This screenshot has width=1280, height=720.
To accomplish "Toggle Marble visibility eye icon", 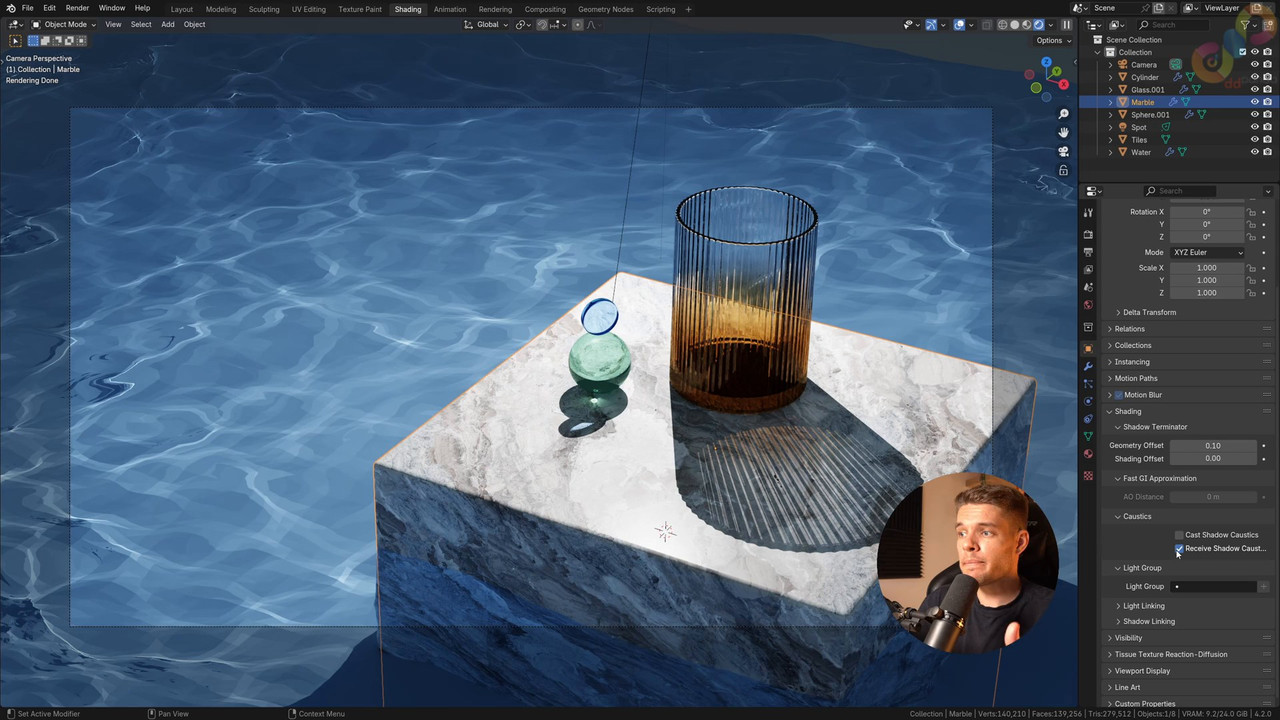I will [1255, 102].
